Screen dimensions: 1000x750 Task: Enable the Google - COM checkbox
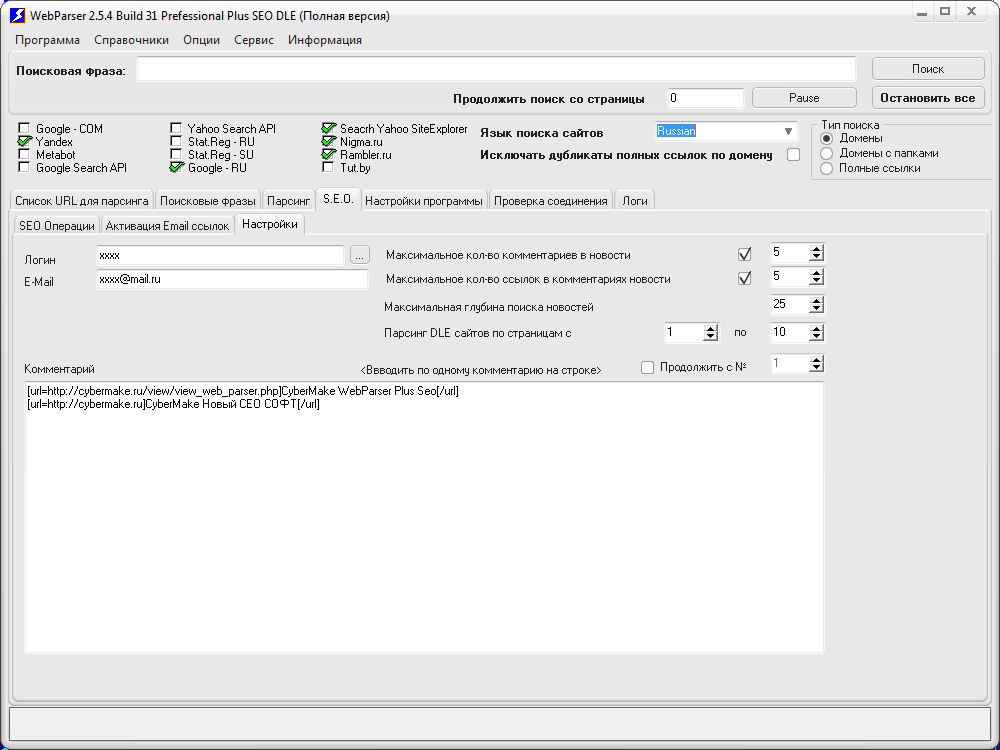[24, 128]
